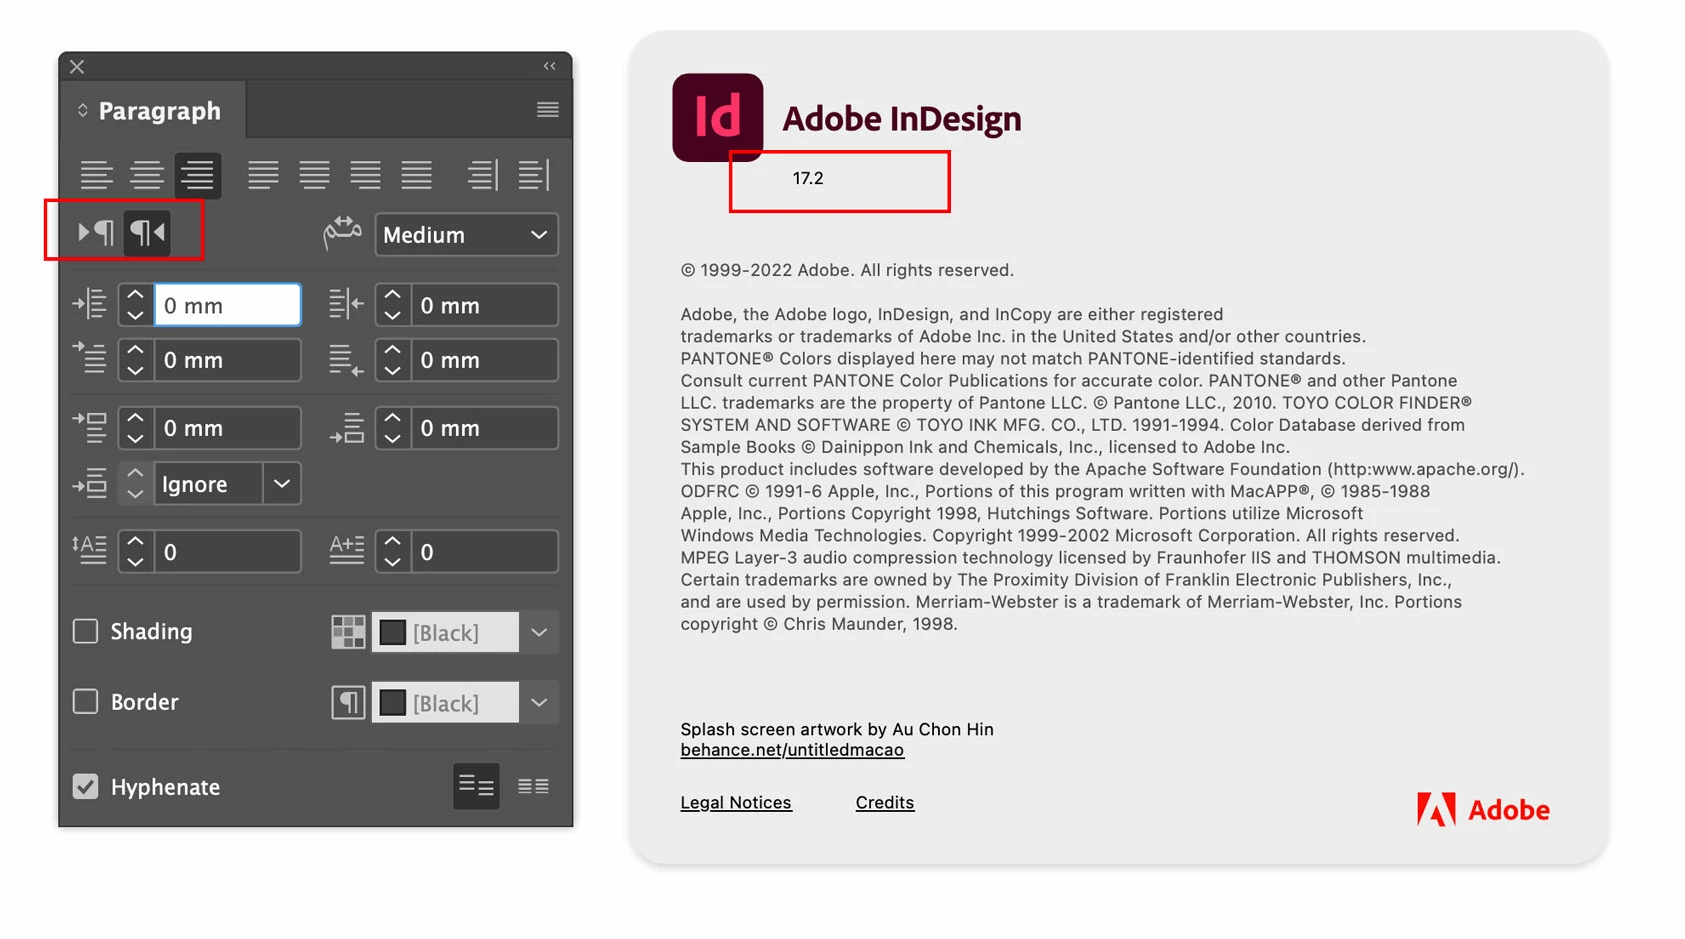Click the Space After field
This screenshot has height=939, width=1685.
[484, 428]
